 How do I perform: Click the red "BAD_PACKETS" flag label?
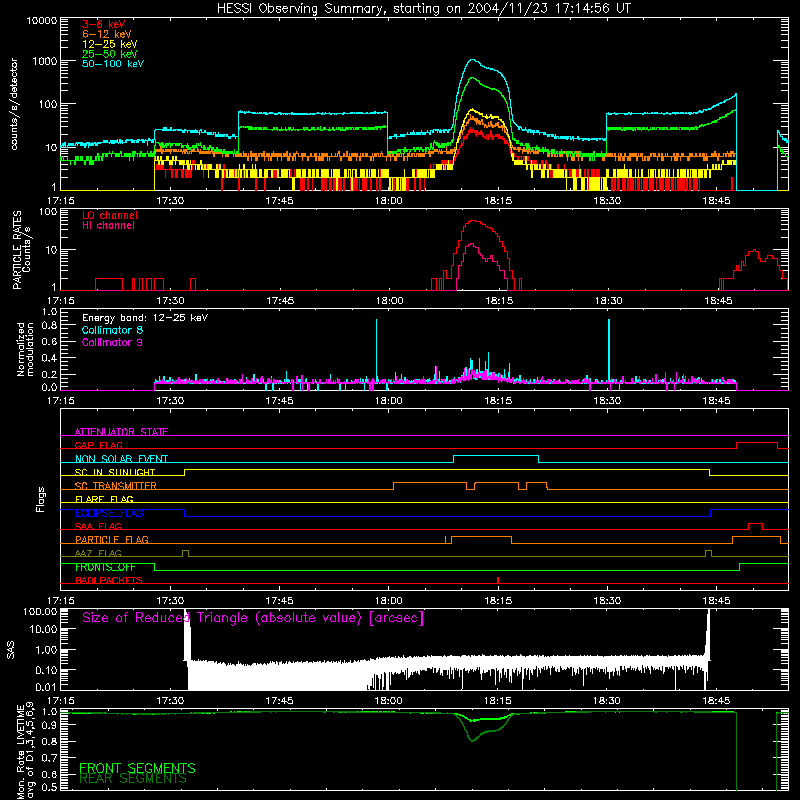tap(109, 580)
